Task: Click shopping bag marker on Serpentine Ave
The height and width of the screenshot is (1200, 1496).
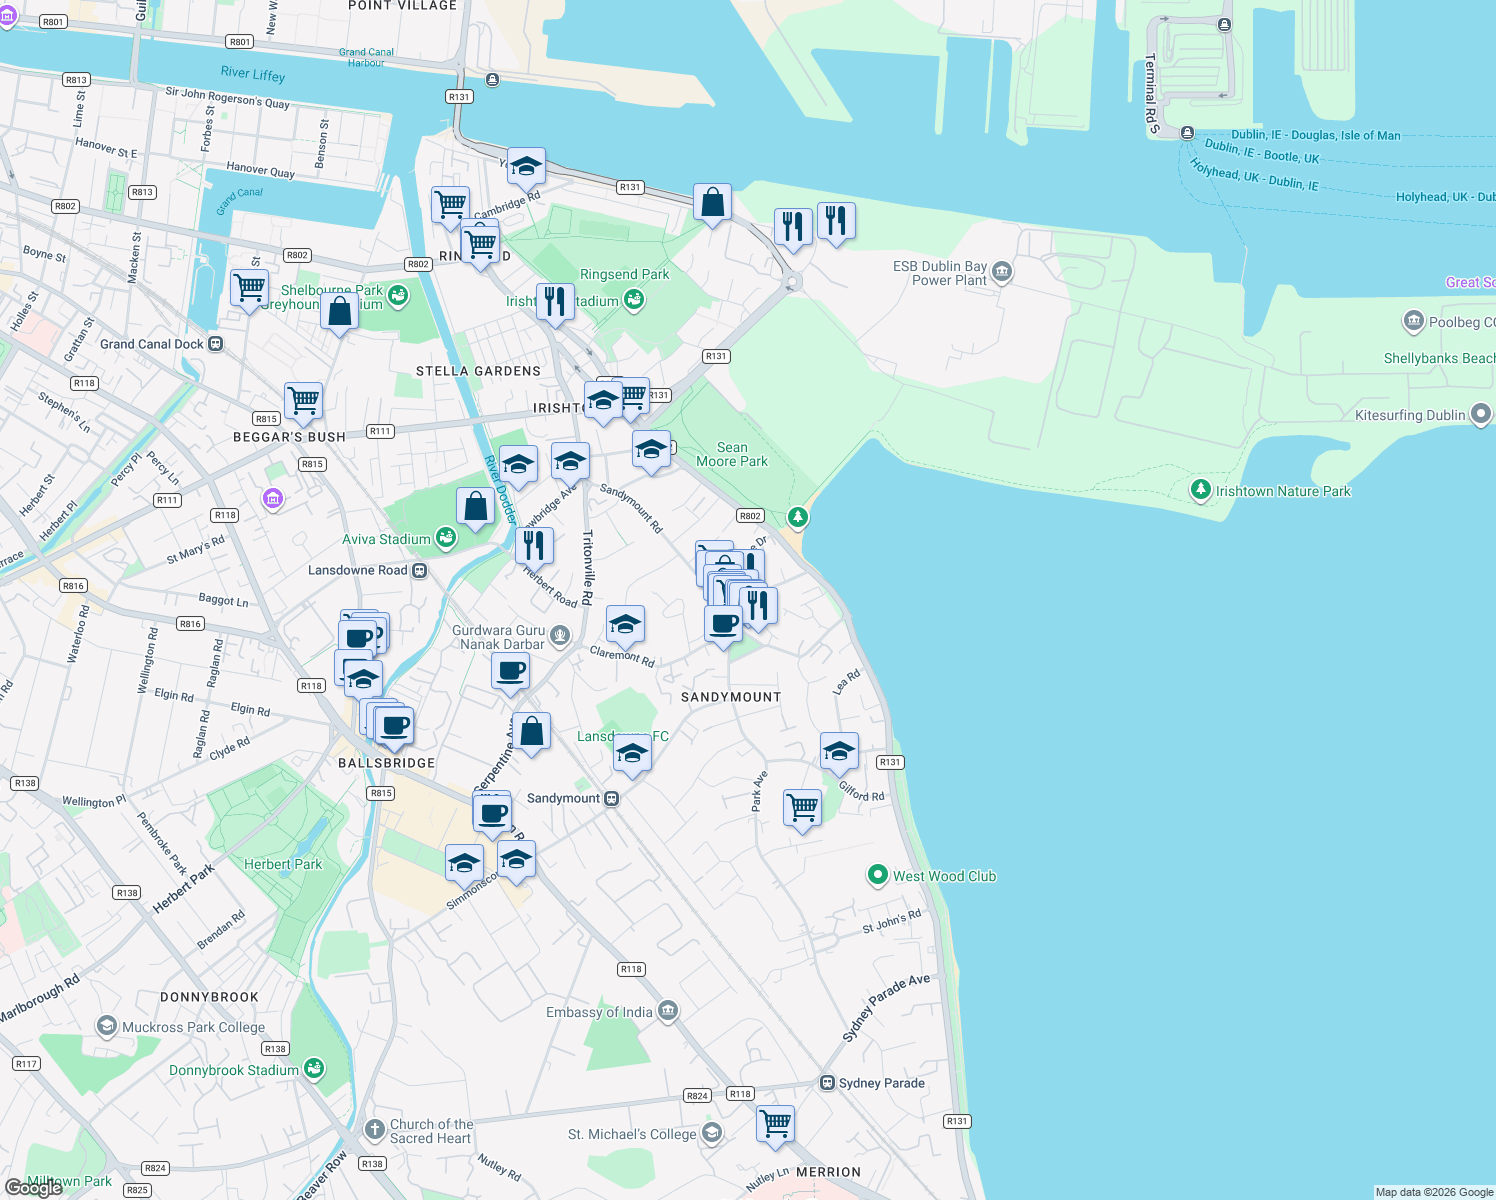Action: tap(532, 731)
